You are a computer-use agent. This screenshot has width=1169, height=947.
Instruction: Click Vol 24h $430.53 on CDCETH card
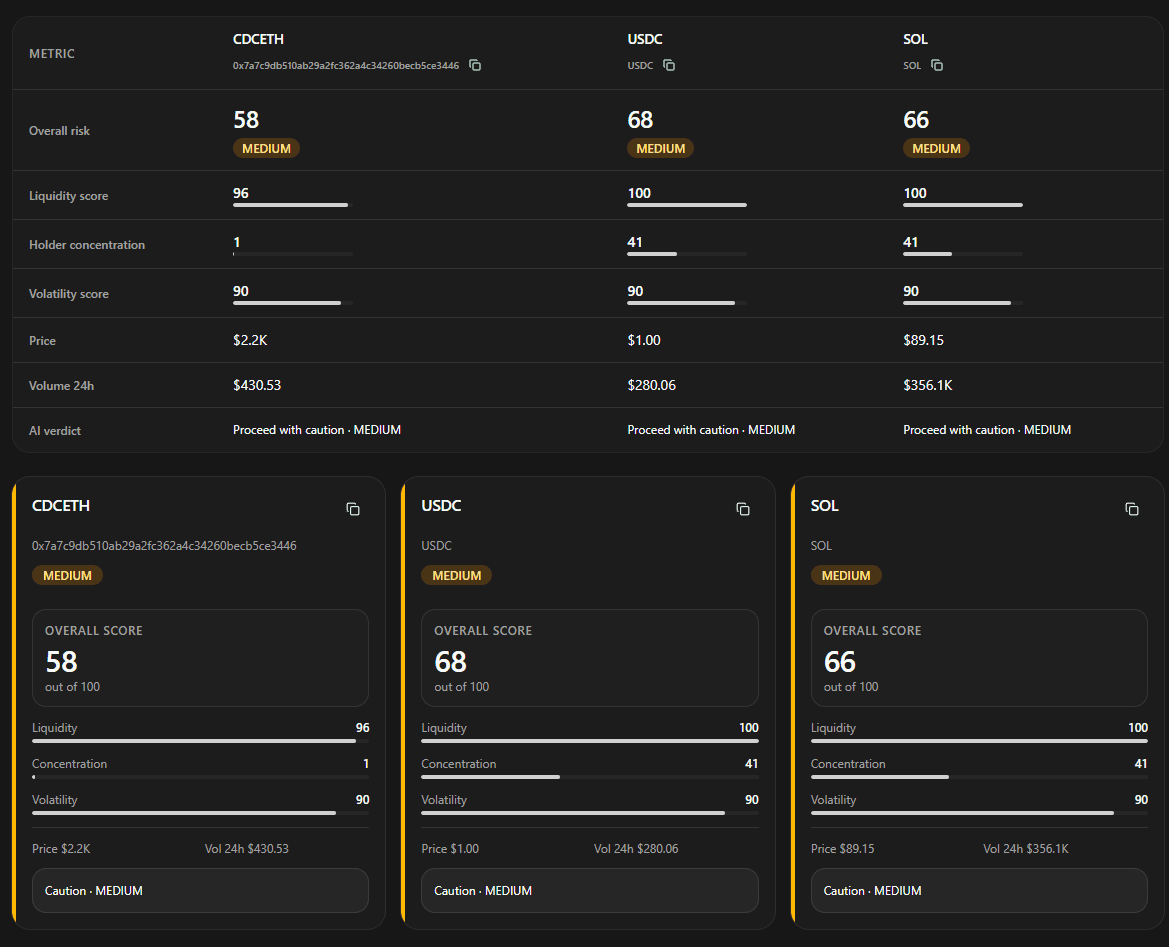[247, 849]
